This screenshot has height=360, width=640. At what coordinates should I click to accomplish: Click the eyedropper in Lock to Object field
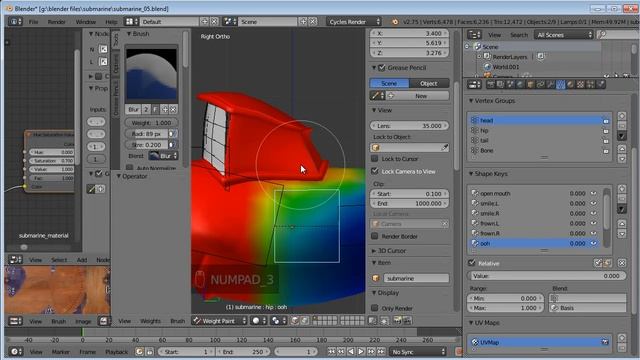pos(444,147)
